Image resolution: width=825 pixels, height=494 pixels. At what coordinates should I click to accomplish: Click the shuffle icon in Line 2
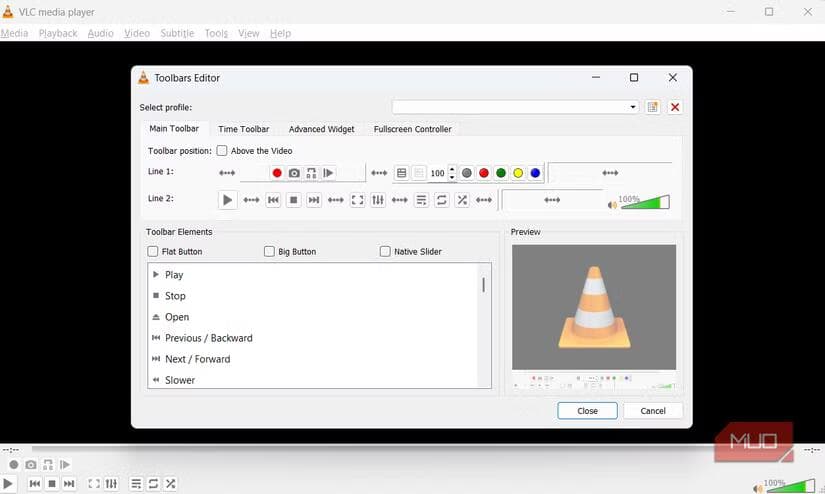[x=462, y=200]
